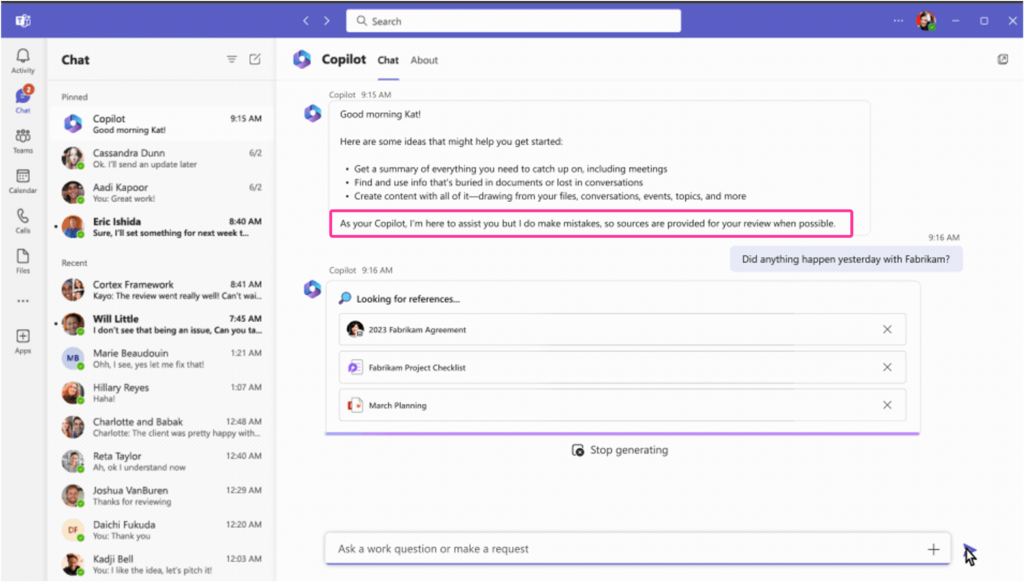Pop out the Copilot chat window

click(1002, 59)
